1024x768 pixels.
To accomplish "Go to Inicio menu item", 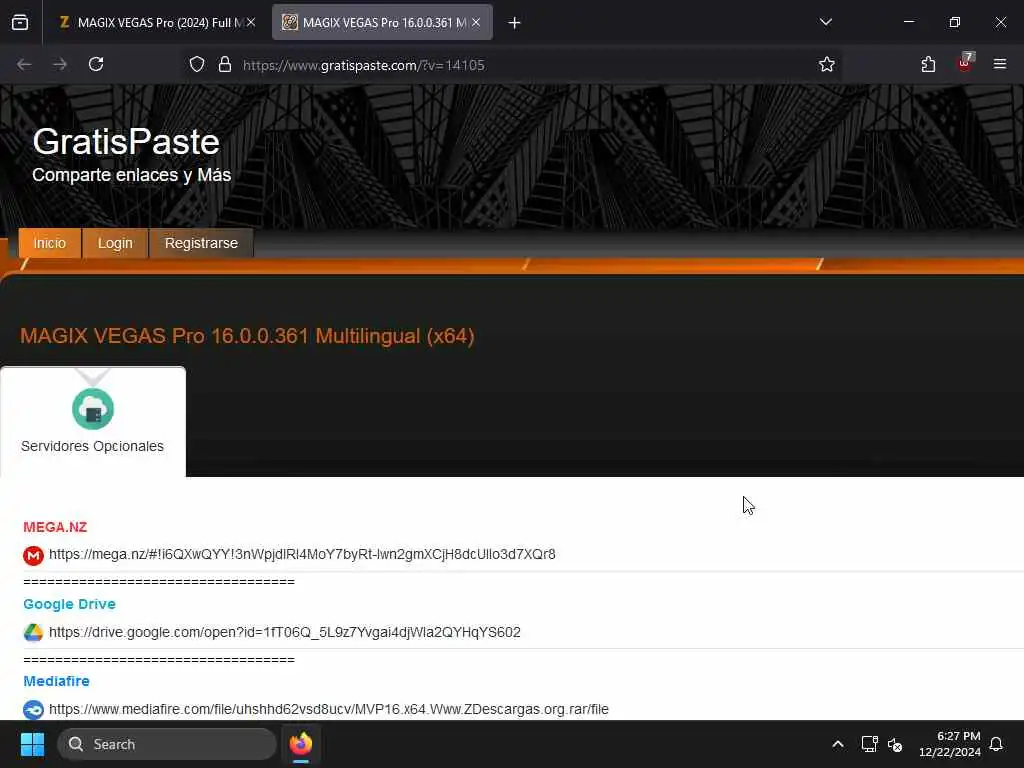I will pos(50,244).
